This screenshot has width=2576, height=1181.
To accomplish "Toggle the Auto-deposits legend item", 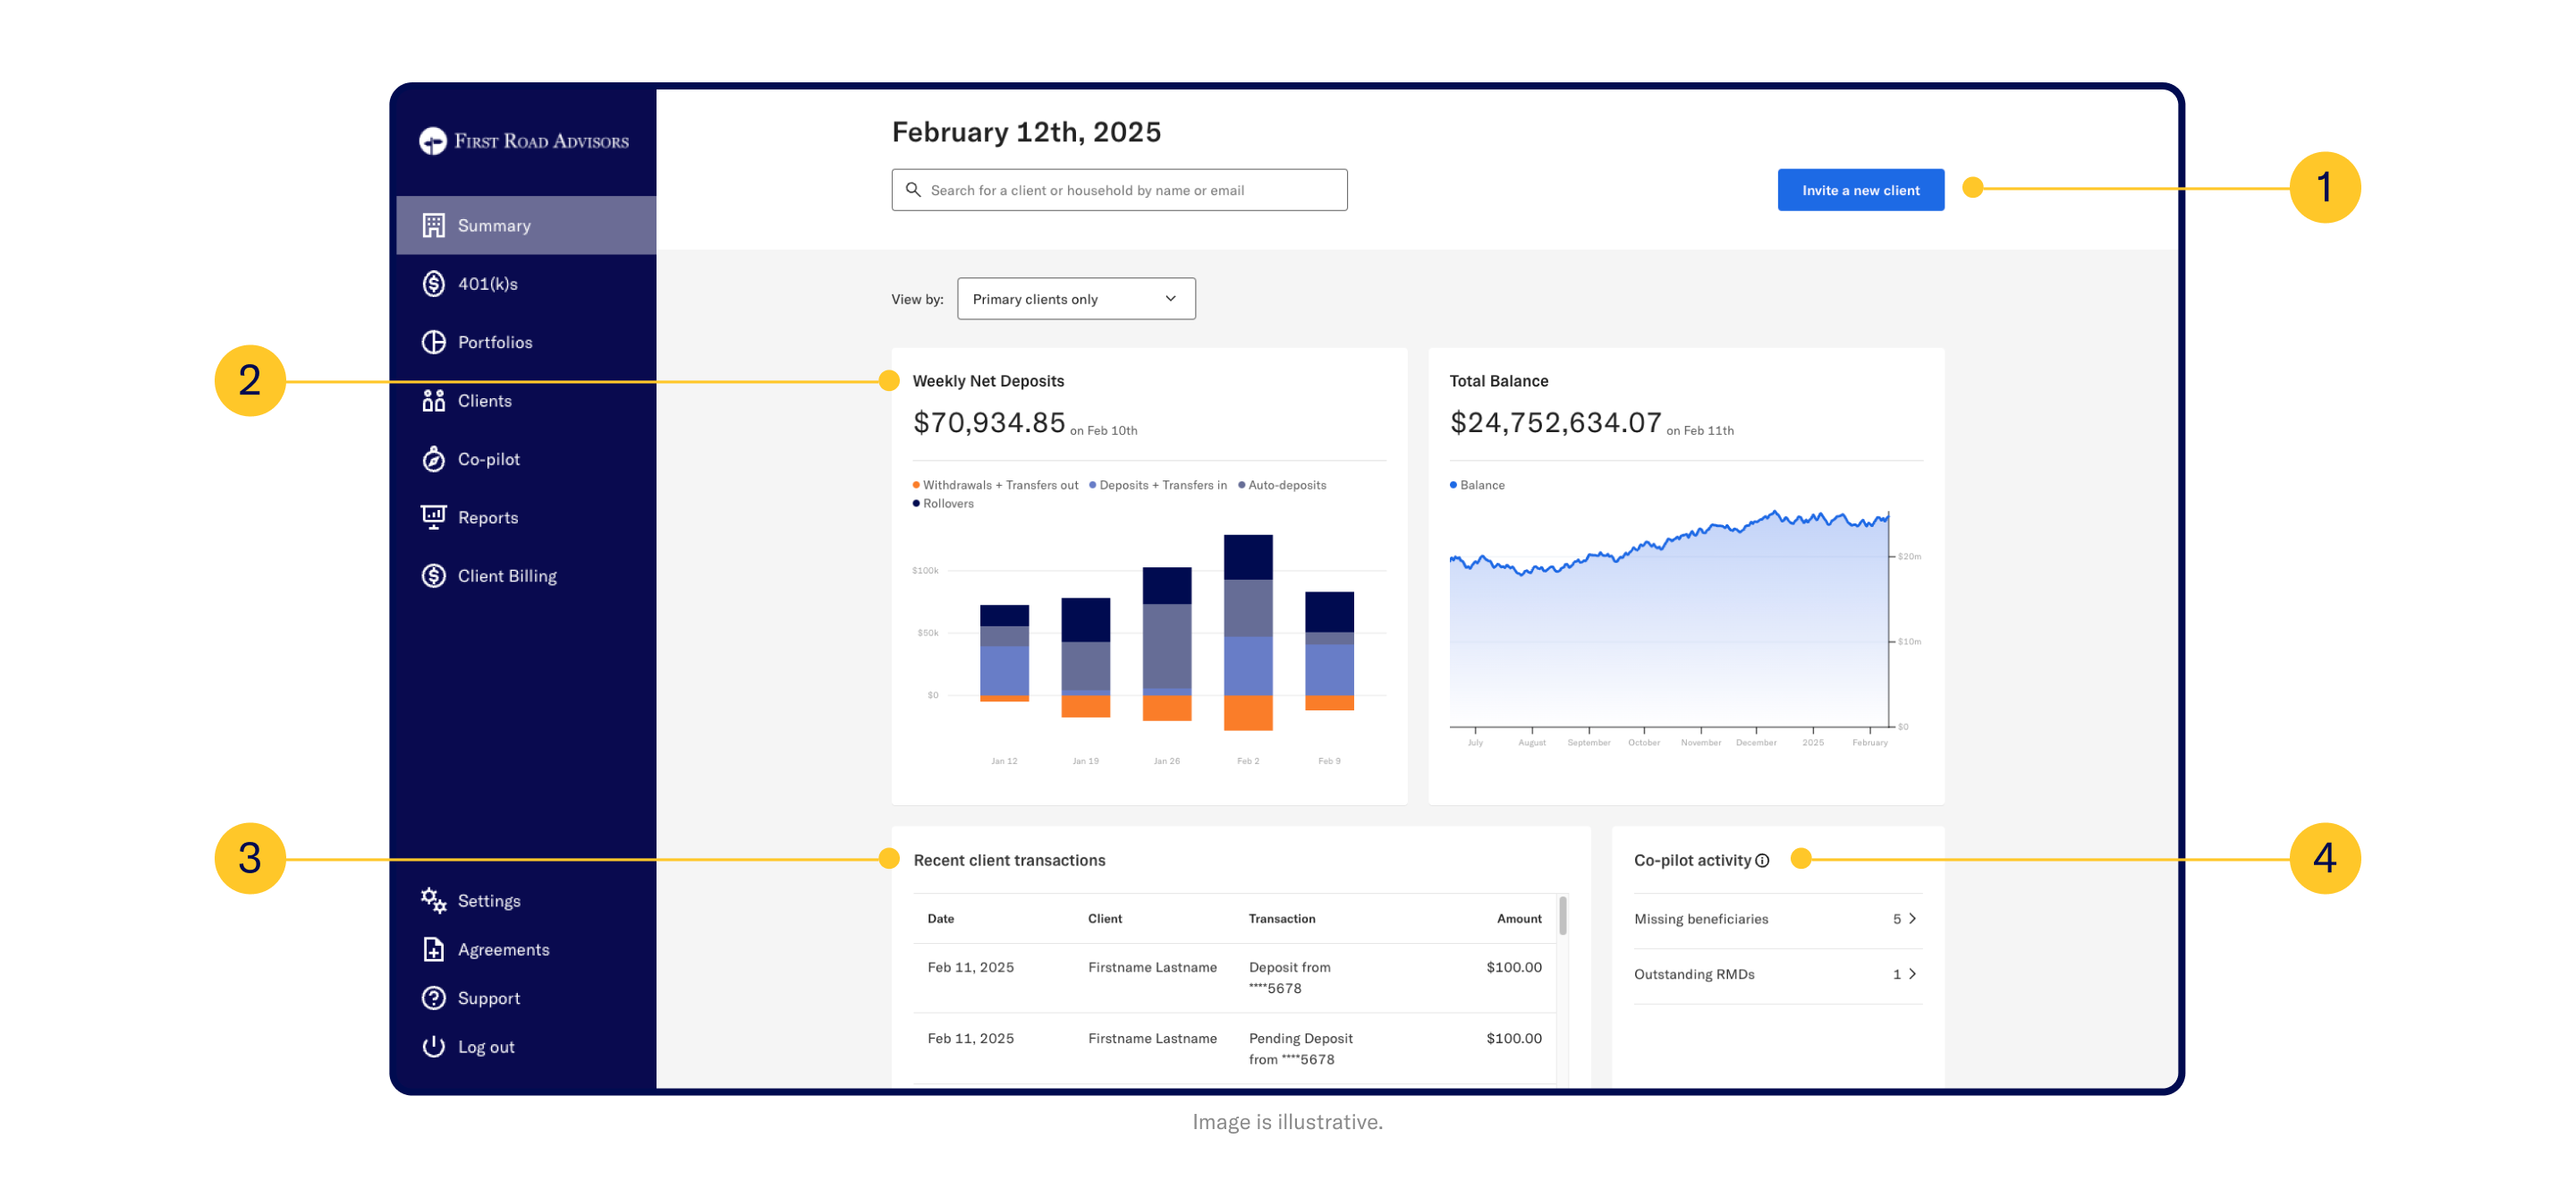I will coord(1282,485).
